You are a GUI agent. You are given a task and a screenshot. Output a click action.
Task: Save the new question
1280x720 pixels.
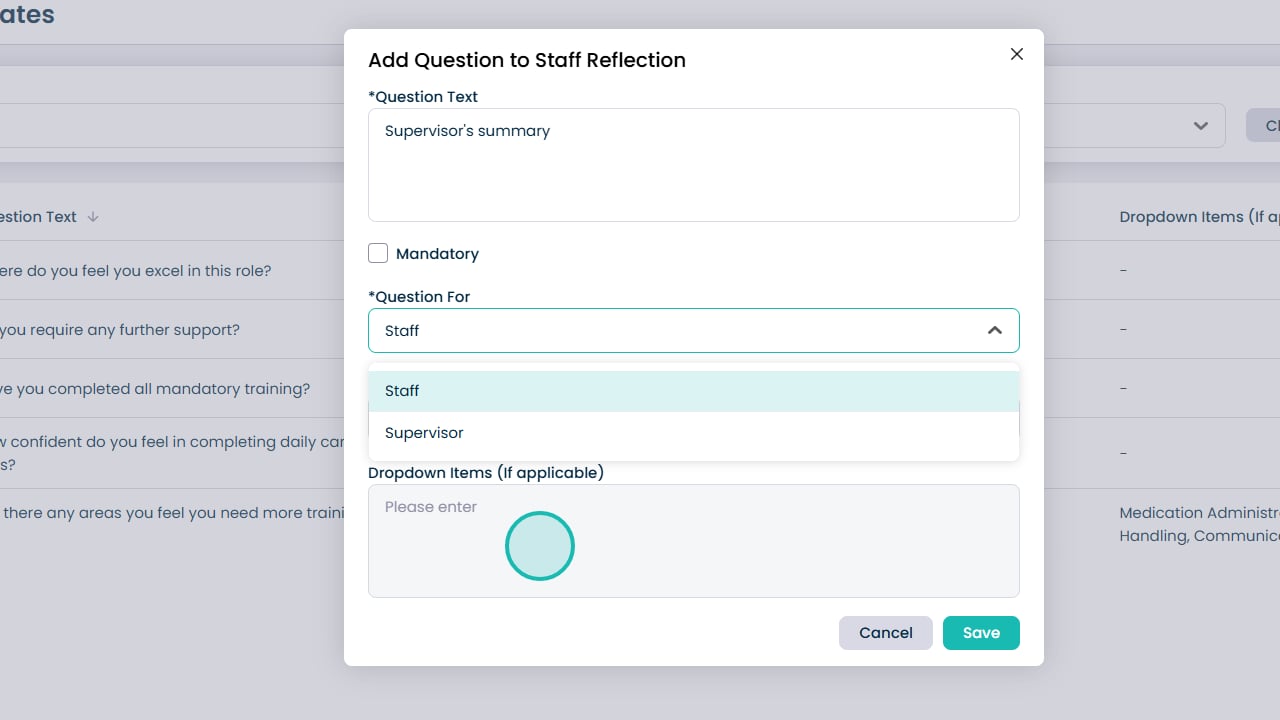coord(980,633)
